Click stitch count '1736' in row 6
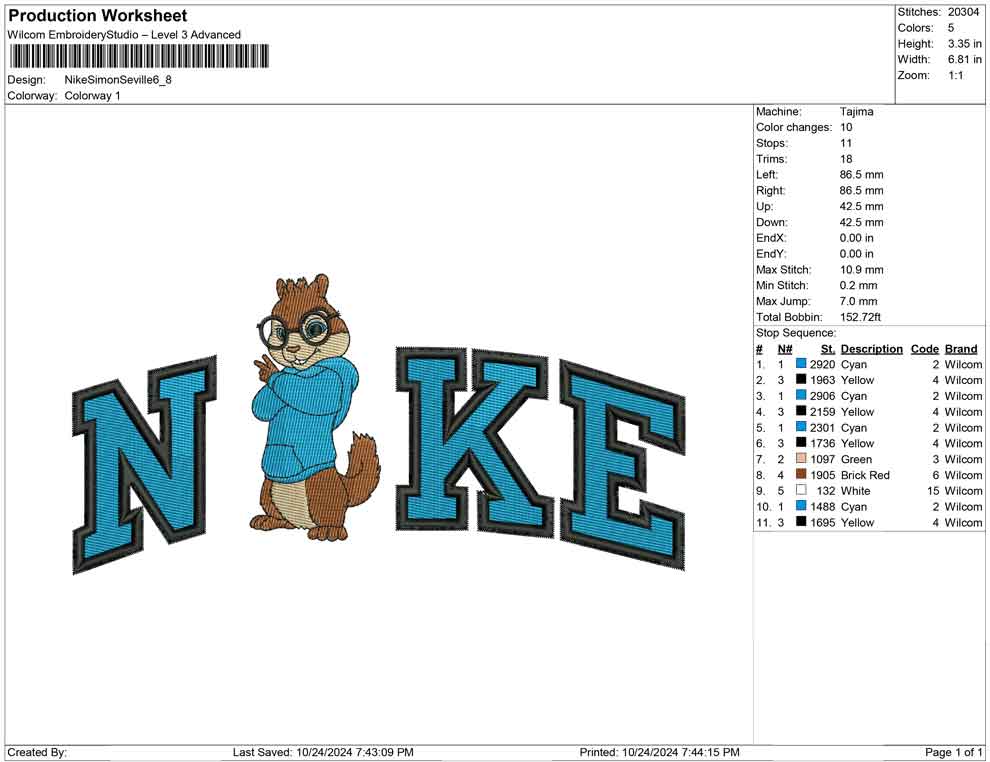The image size is (990, 762). click(x=823, y=443)
